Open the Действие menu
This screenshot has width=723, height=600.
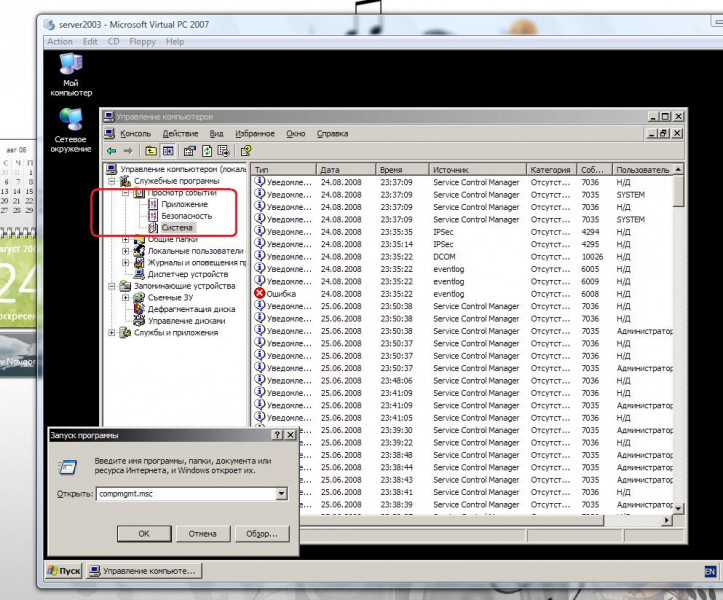[x=180, y=134]
